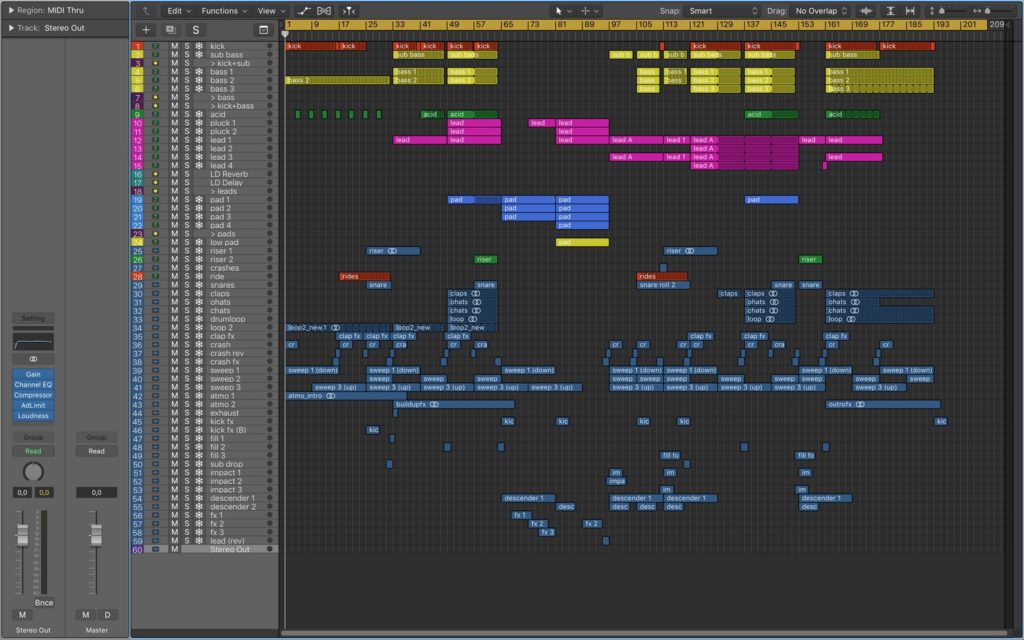Viewport: 1024px width, 640px height.
Task: Open the Snap mode dropdown showing Smart
Action: coord(724,11)
